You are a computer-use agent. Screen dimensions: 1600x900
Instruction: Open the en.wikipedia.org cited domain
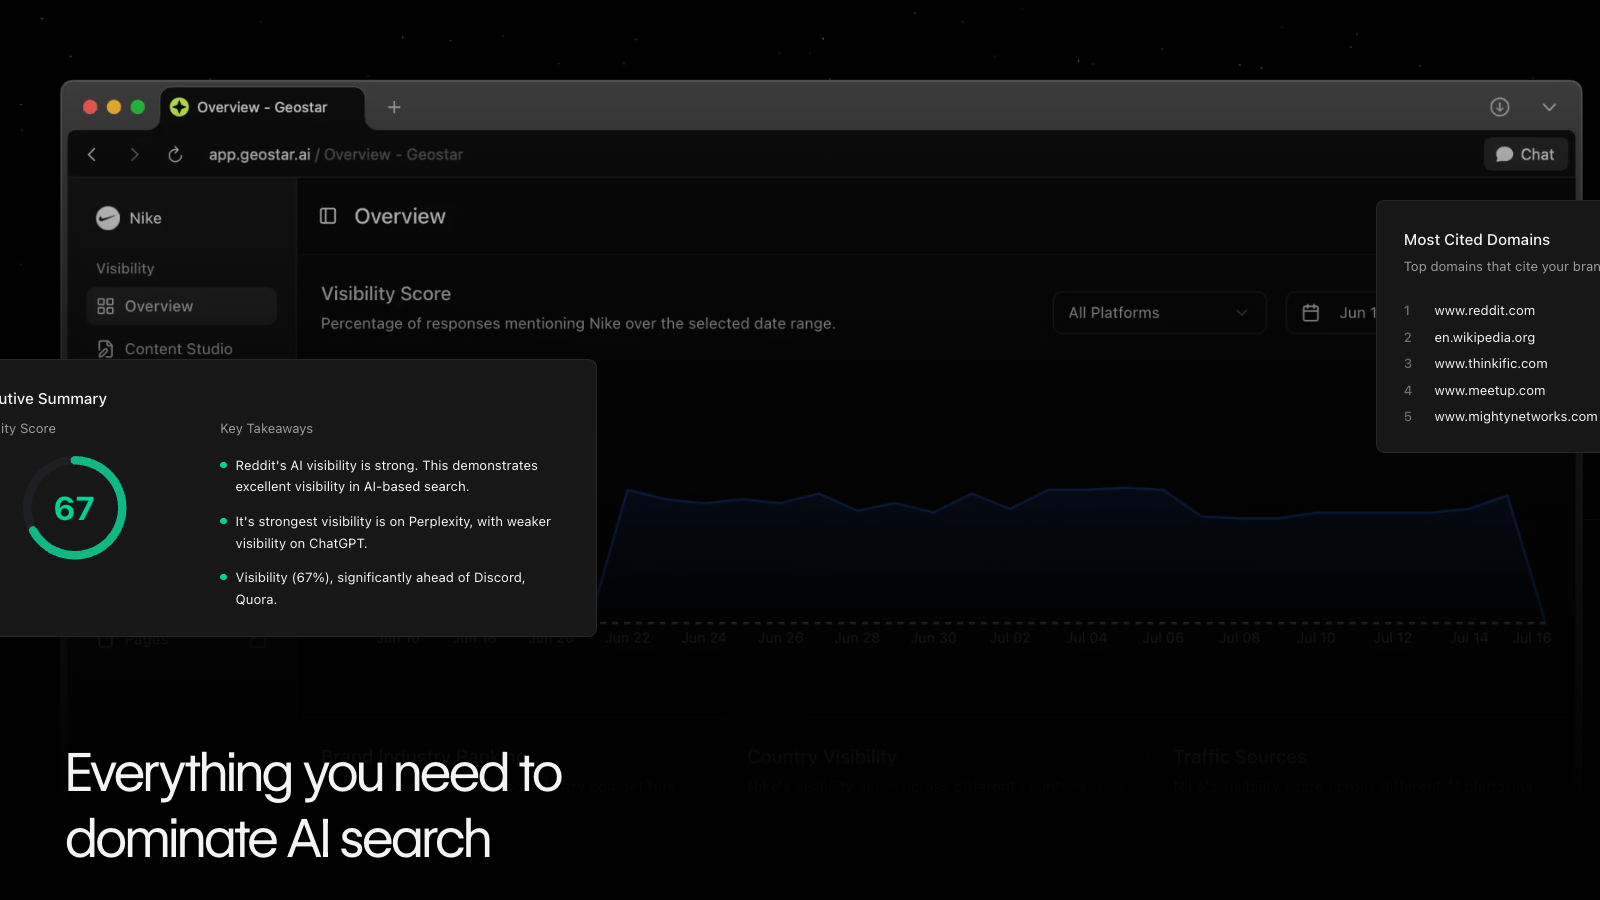pos(1484,338)
